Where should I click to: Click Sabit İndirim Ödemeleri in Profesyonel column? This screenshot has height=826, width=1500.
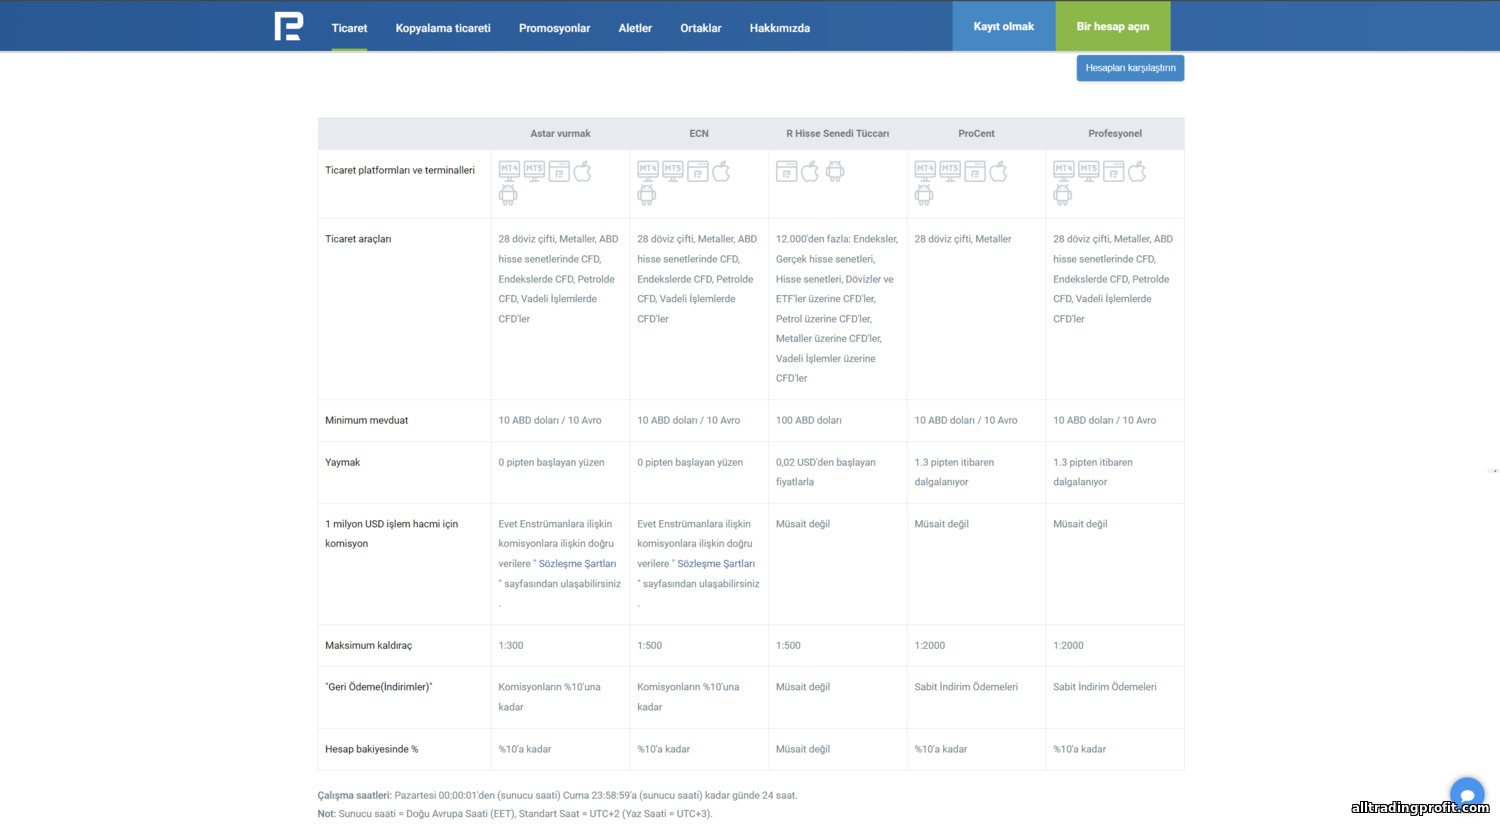pos(1105,687)
